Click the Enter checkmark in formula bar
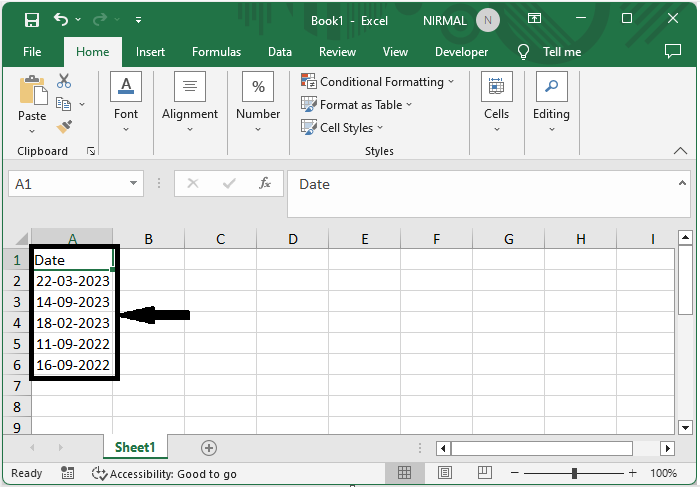The width and height of the screenshot is (700, 487). coord(229,183)
